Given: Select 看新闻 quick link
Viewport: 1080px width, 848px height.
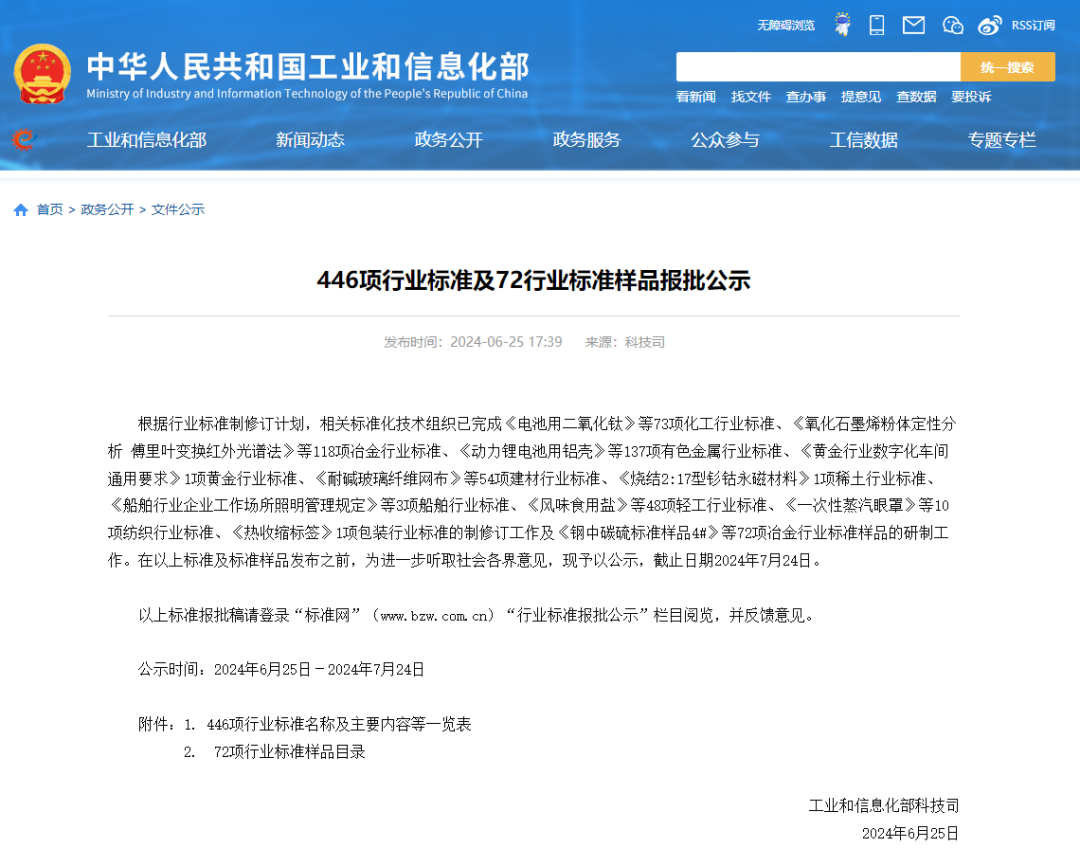Looking at the screenshot, I should coord(696,97).
